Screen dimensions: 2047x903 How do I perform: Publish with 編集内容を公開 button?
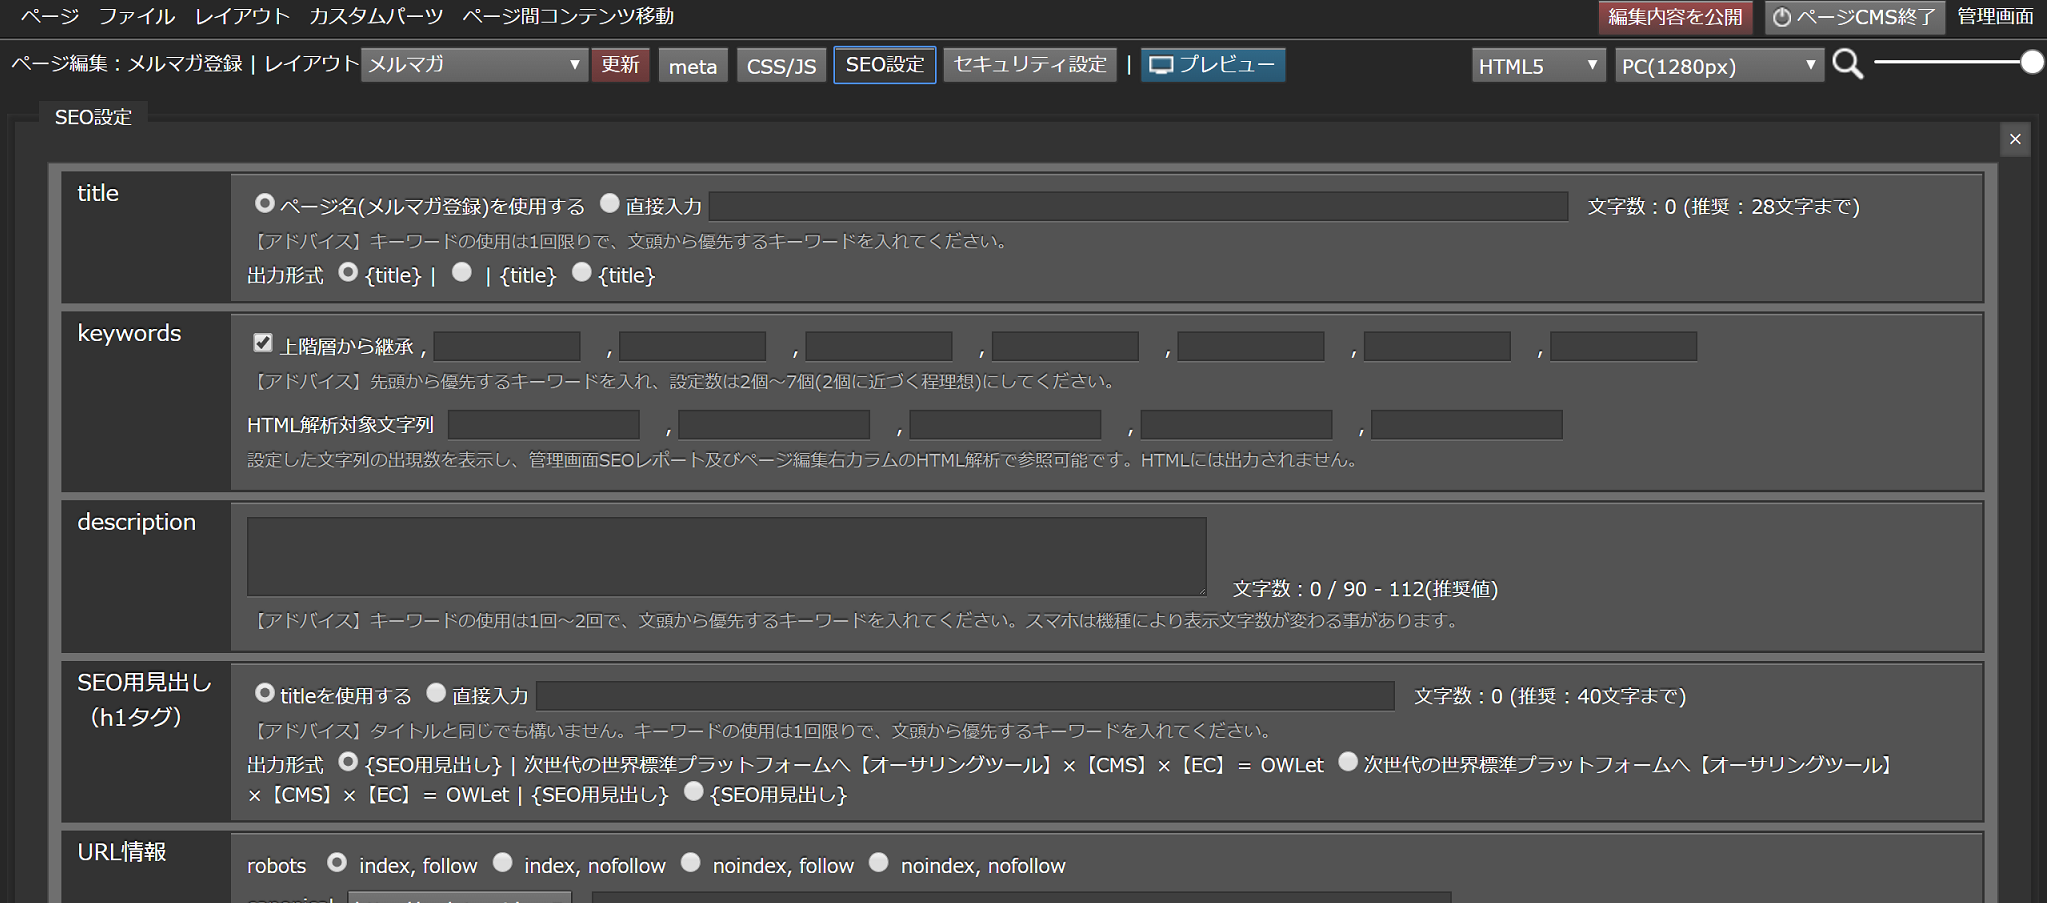click(1675, 17)
